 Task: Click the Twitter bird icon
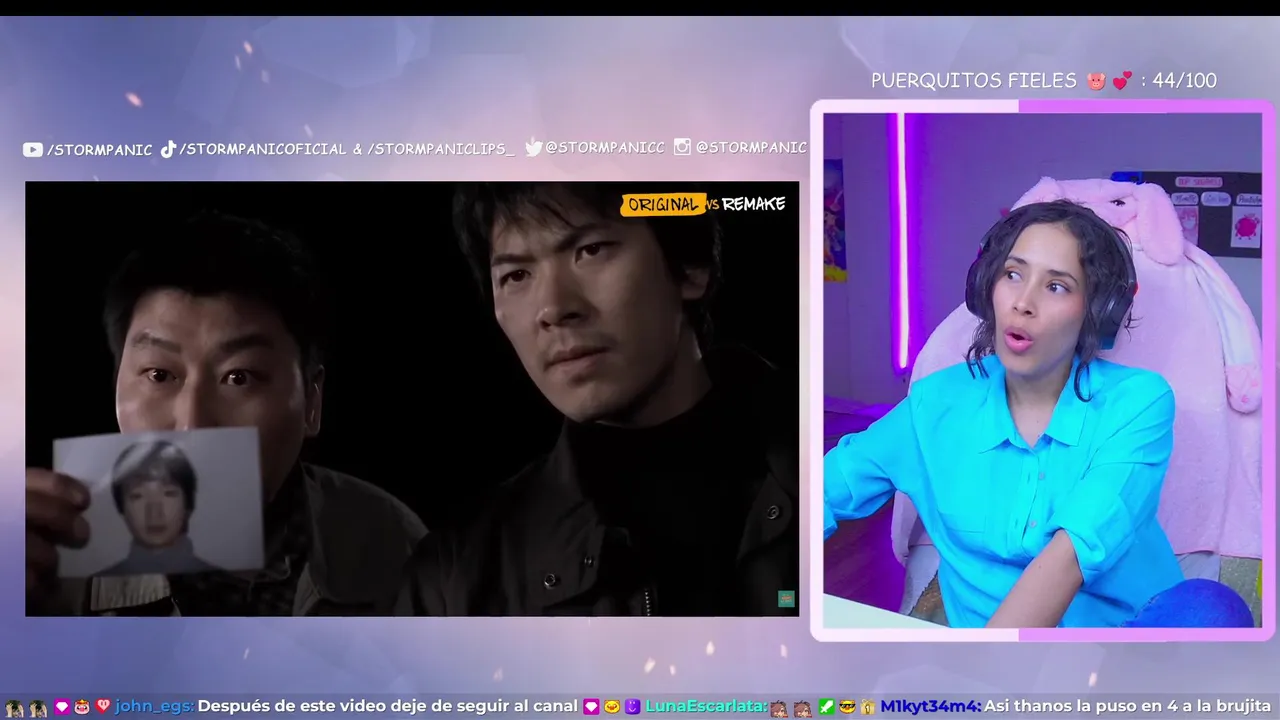(x=534, y=147)
